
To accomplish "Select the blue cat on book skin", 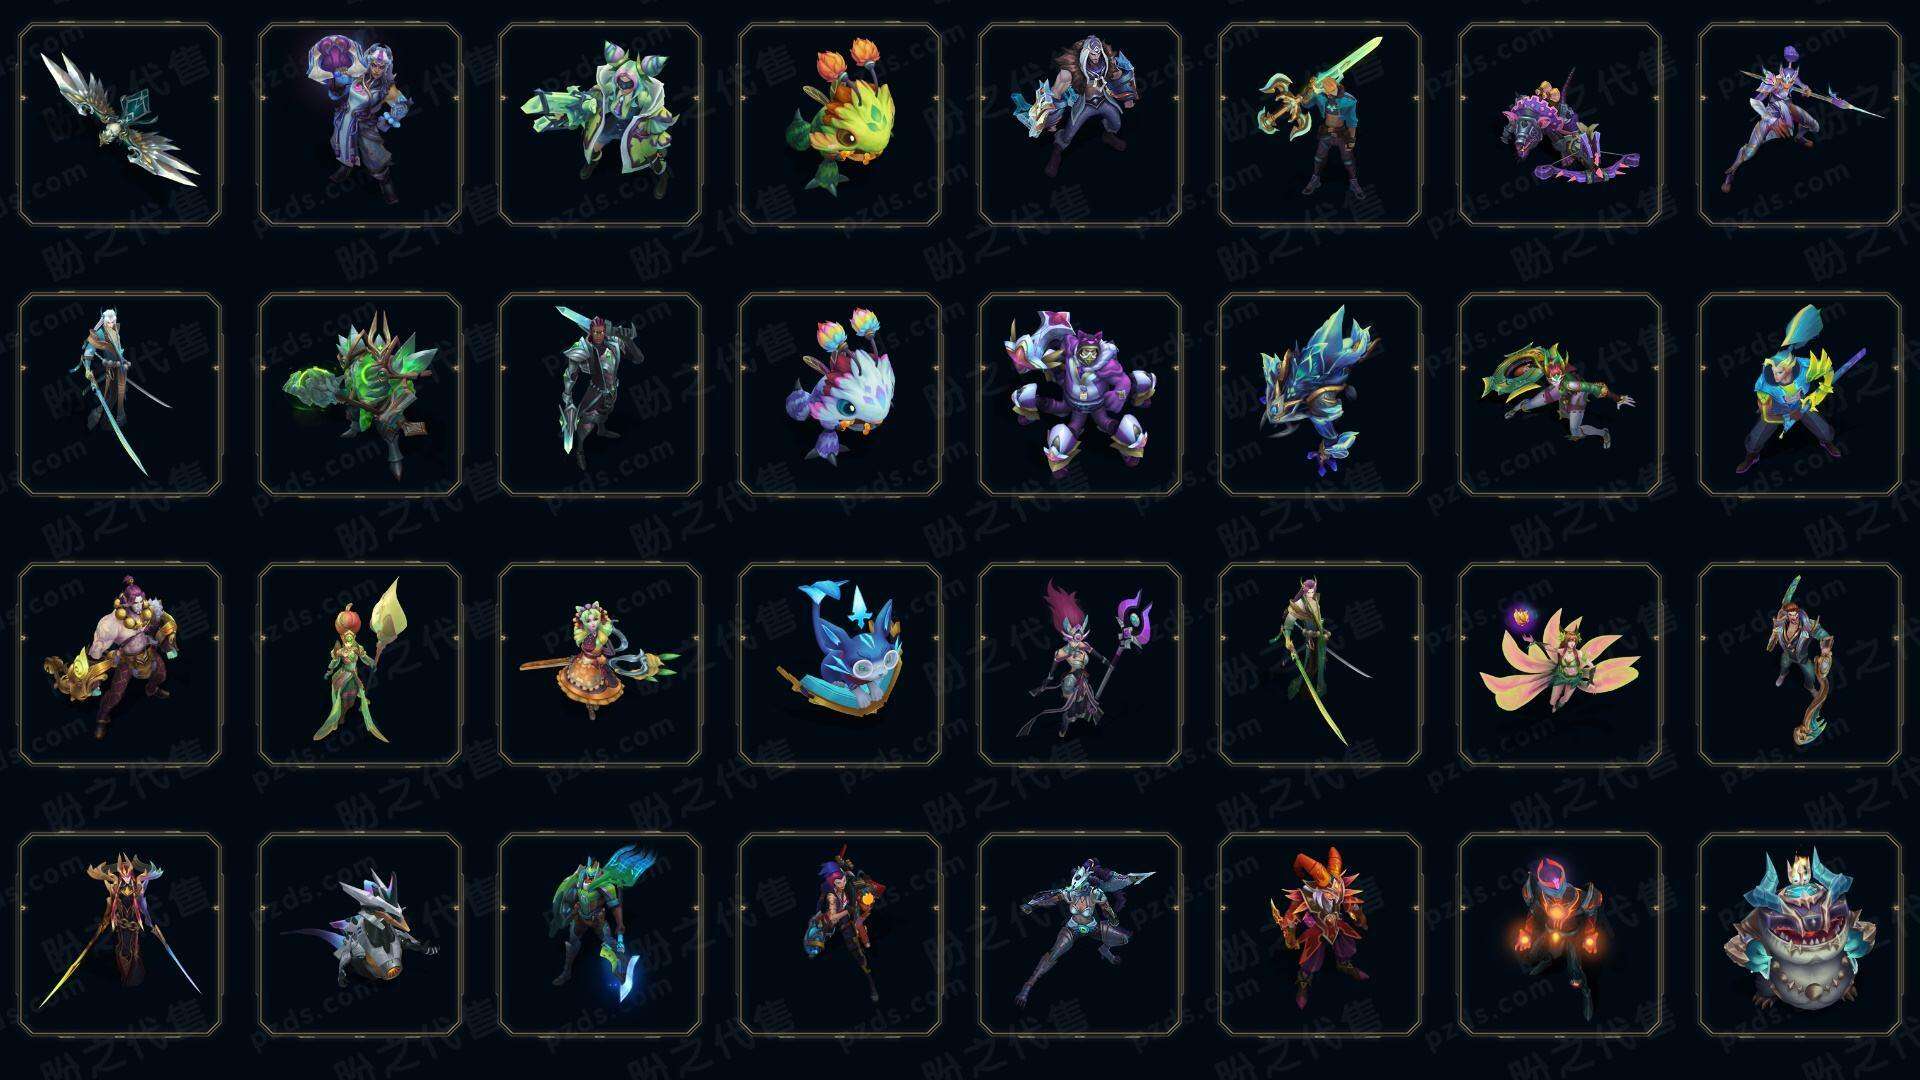I will coord(840,664).
